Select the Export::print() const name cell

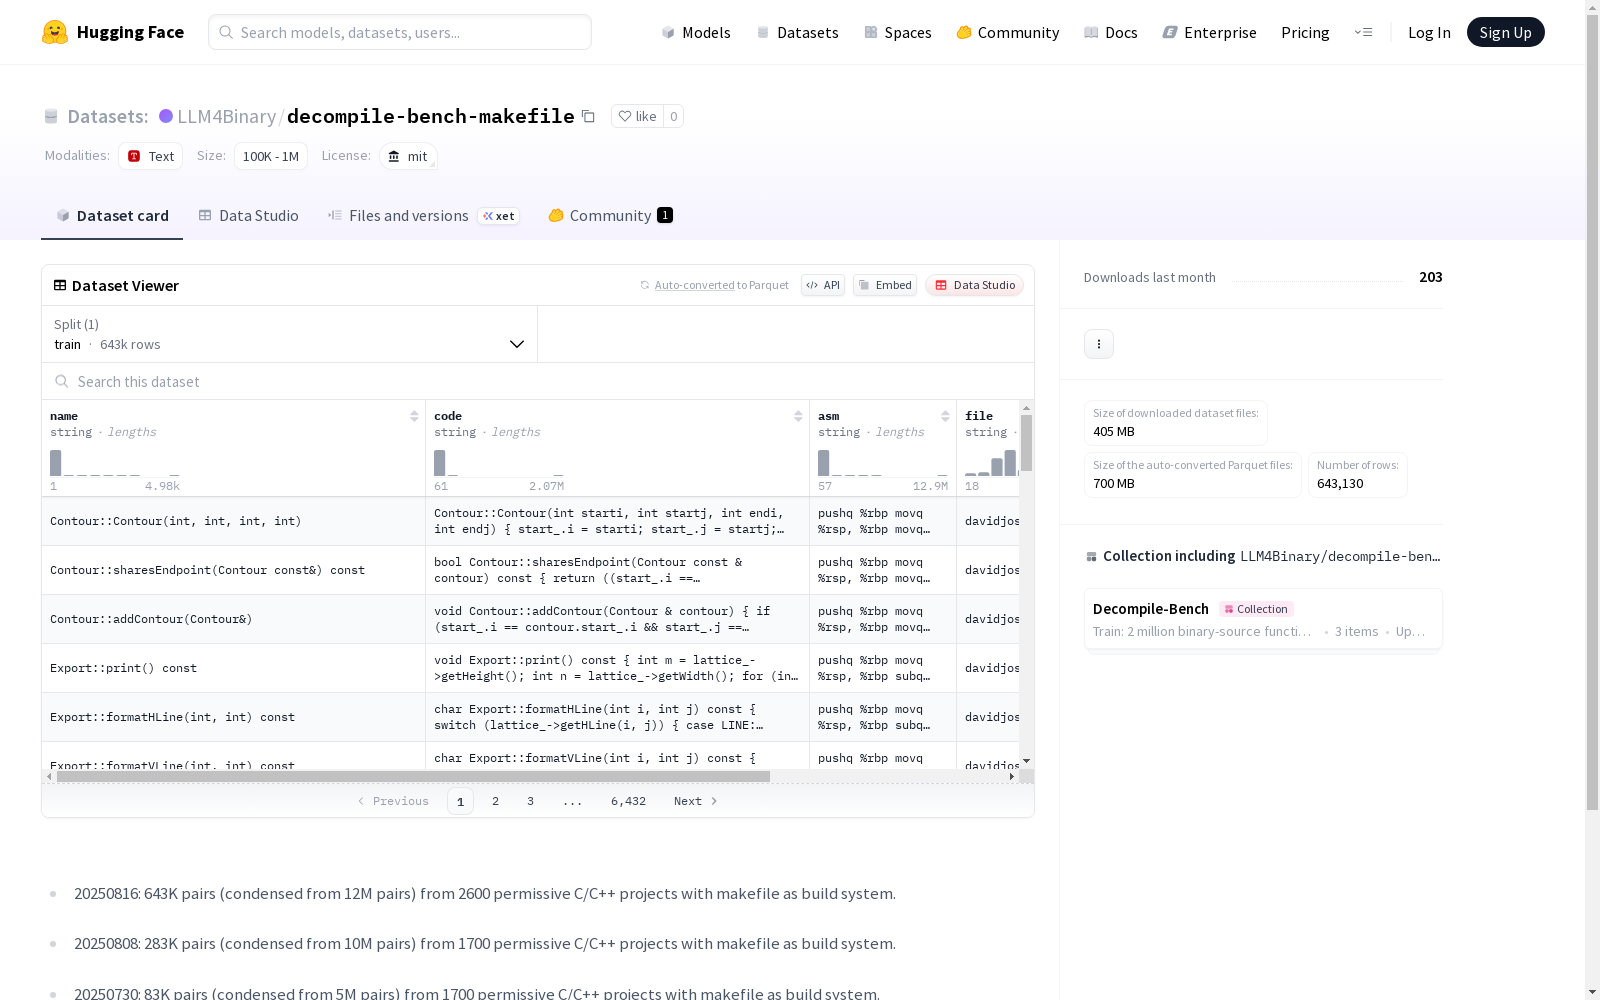coord(234,668)
